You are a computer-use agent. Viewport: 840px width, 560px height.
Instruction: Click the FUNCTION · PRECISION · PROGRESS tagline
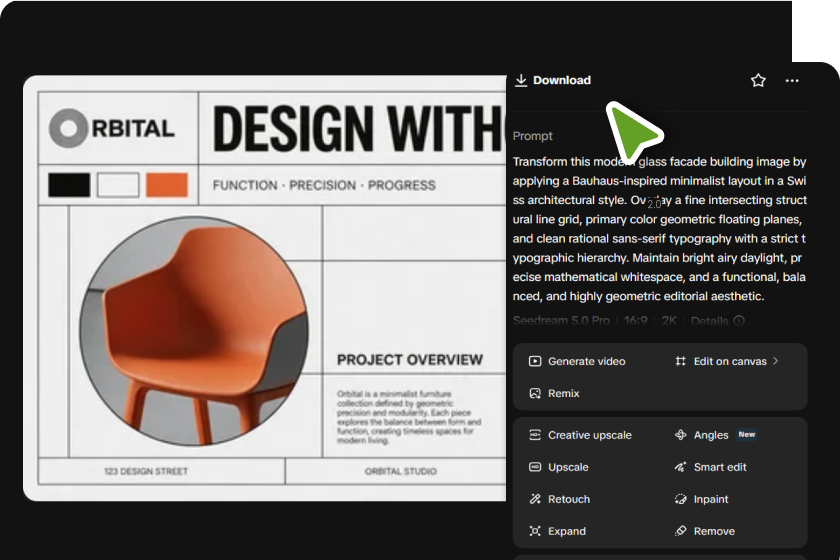pyautogui.click(x=324, y=185)
